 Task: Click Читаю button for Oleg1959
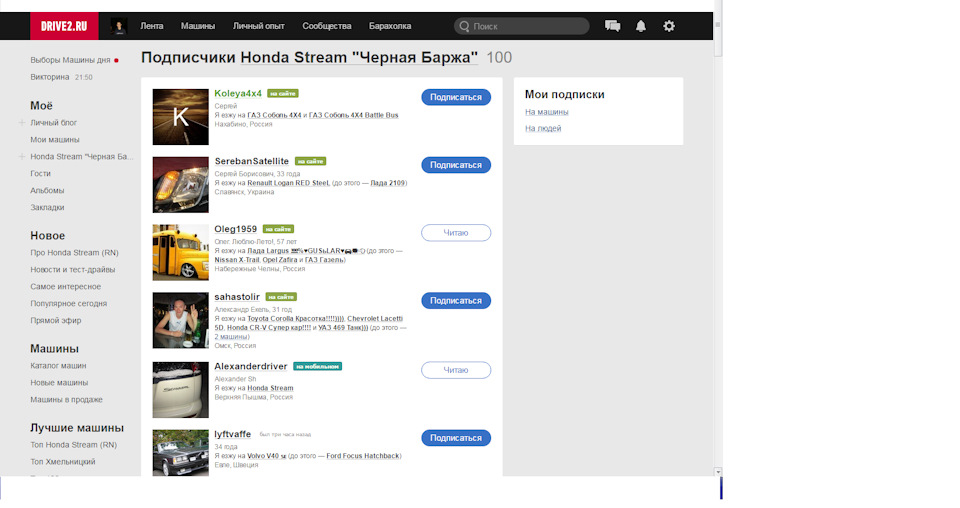click(456, 233)
